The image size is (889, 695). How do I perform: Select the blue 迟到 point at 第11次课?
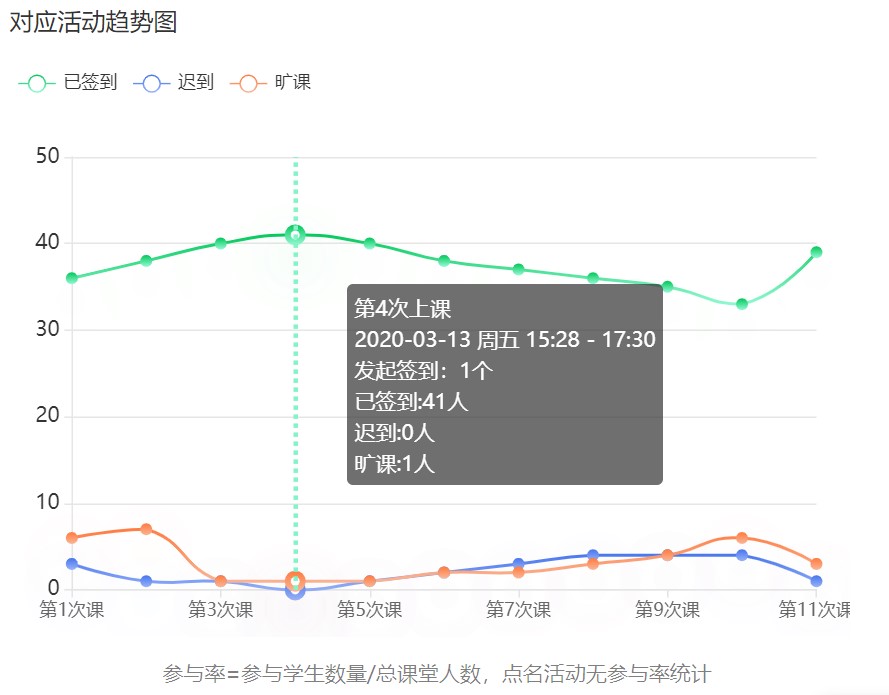point(816,581)
